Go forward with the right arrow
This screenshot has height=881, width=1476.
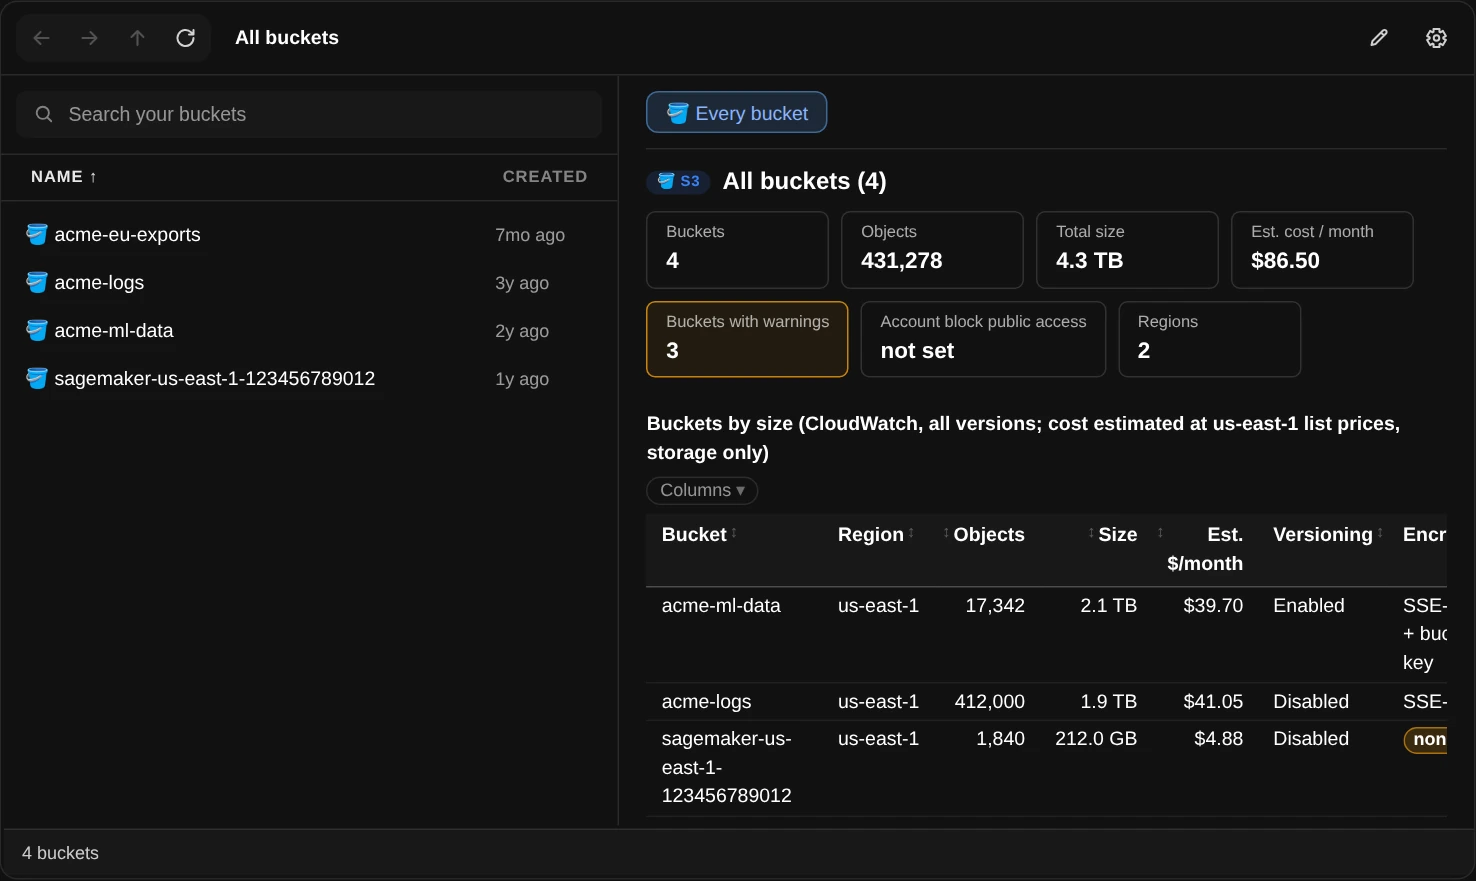(89, 38)
